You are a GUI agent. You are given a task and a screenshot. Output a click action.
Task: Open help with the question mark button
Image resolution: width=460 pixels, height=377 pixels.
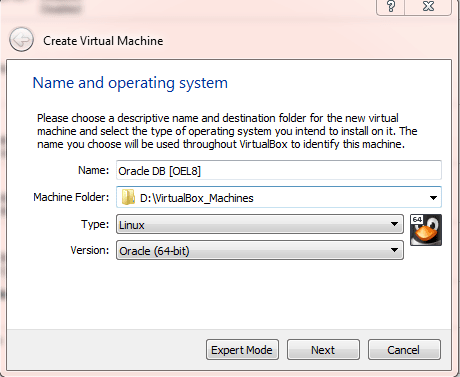[390, 6]
